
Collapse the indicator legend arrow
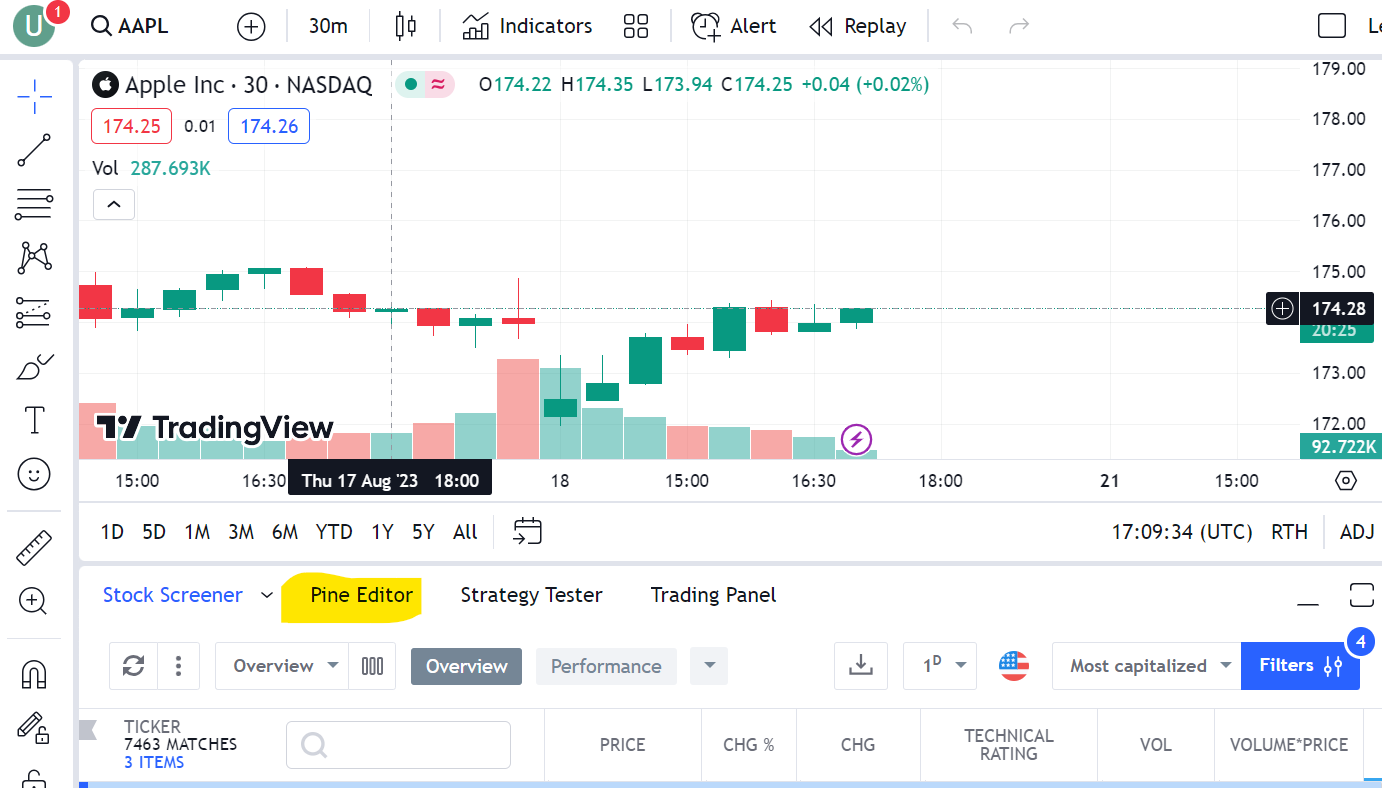[114, 204]
